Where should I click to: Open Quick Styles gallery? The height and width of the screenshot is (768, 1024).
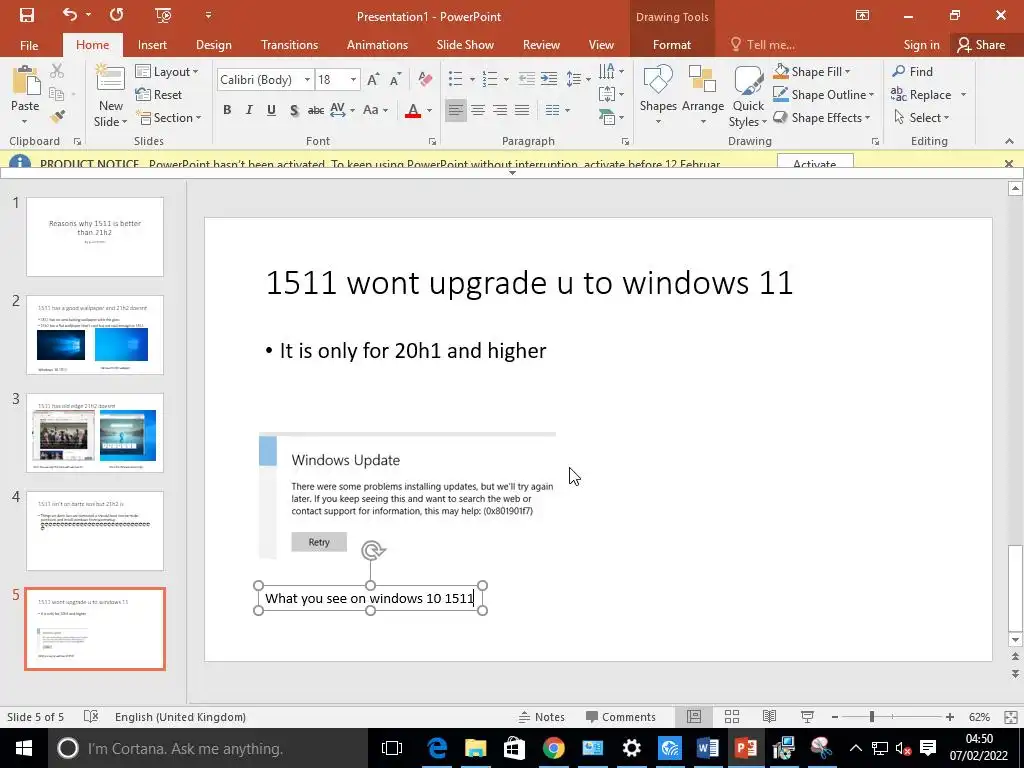[x=748, y=95]
